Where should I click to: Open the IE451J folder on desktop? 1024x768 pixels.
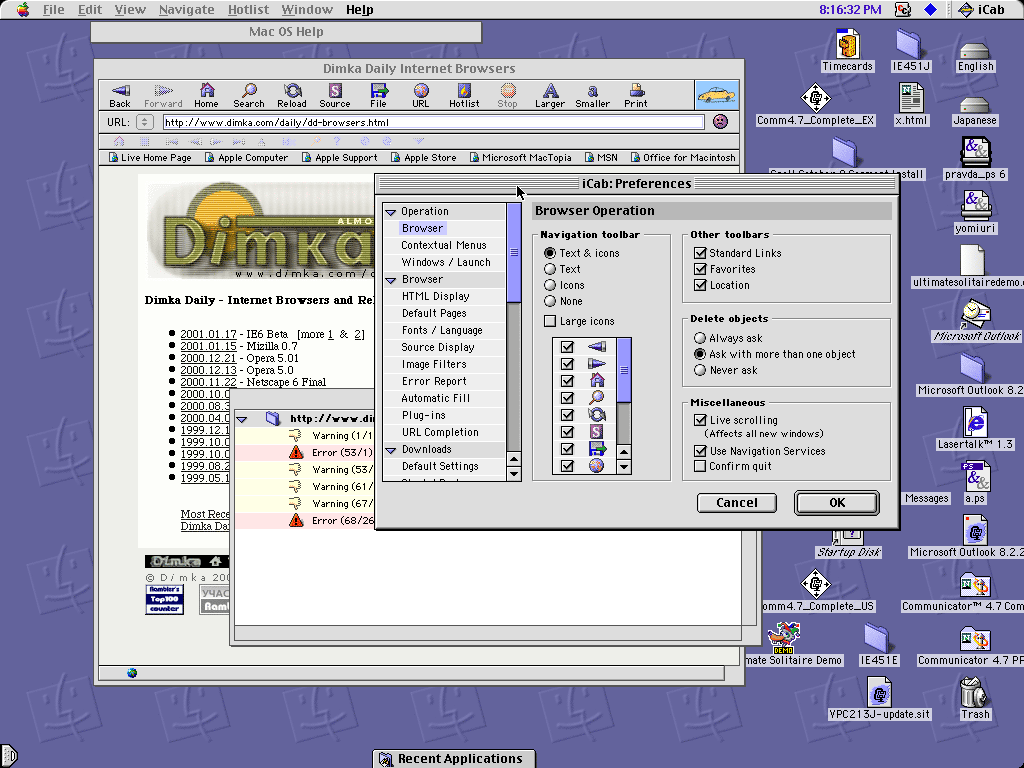pos(910,50)
